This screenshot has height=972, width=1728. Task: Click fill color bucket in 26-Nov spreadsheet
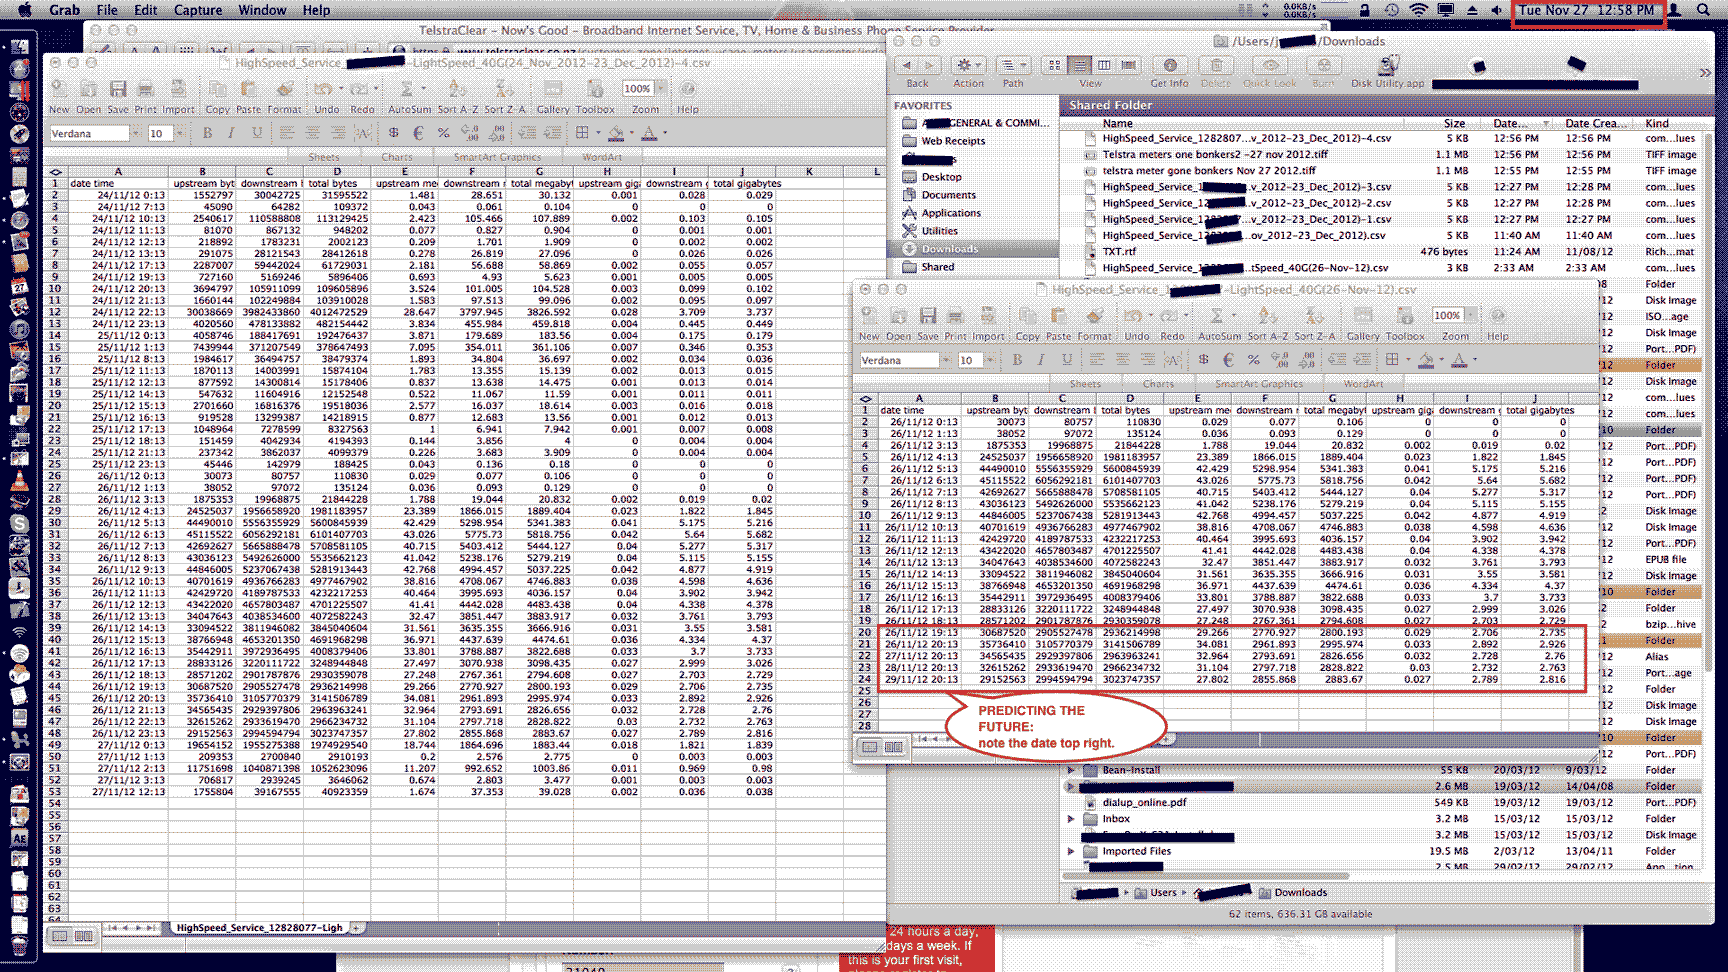click(x=1425, y=360)
